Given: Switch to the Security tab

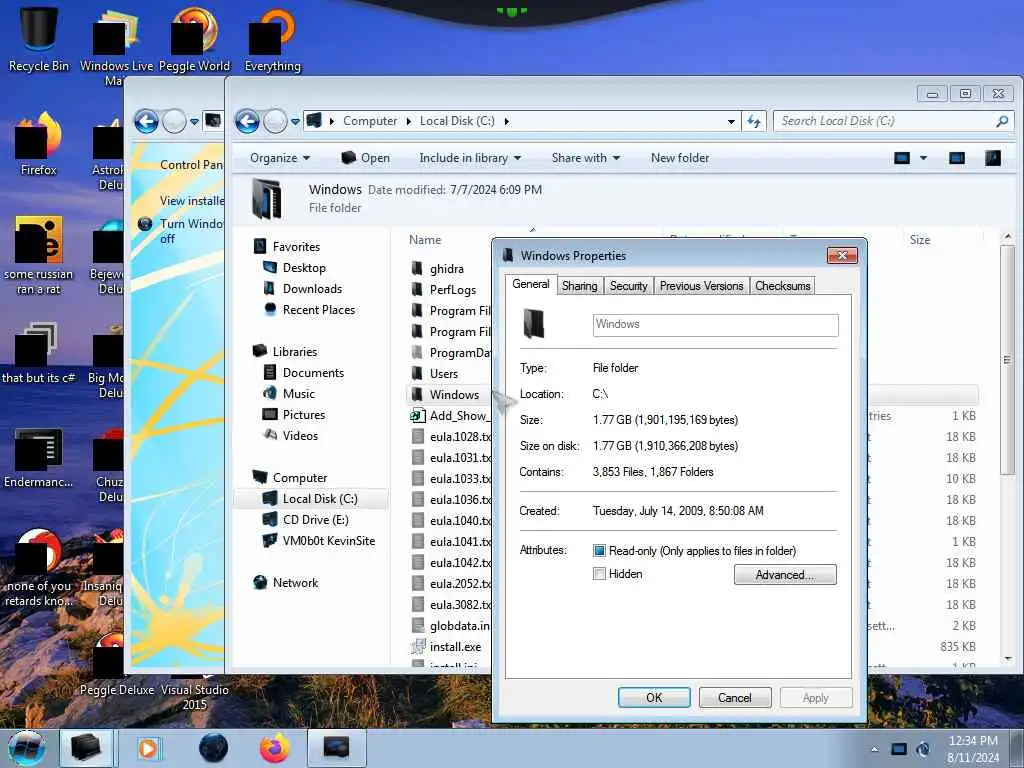Looking at the screenshot, I should (x=628, y=285).
